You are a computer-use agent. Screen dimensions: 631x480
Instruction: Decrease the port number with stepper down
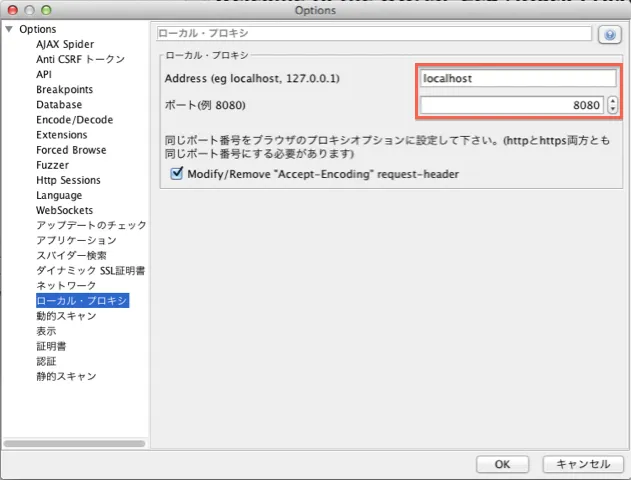coord(612,110)
